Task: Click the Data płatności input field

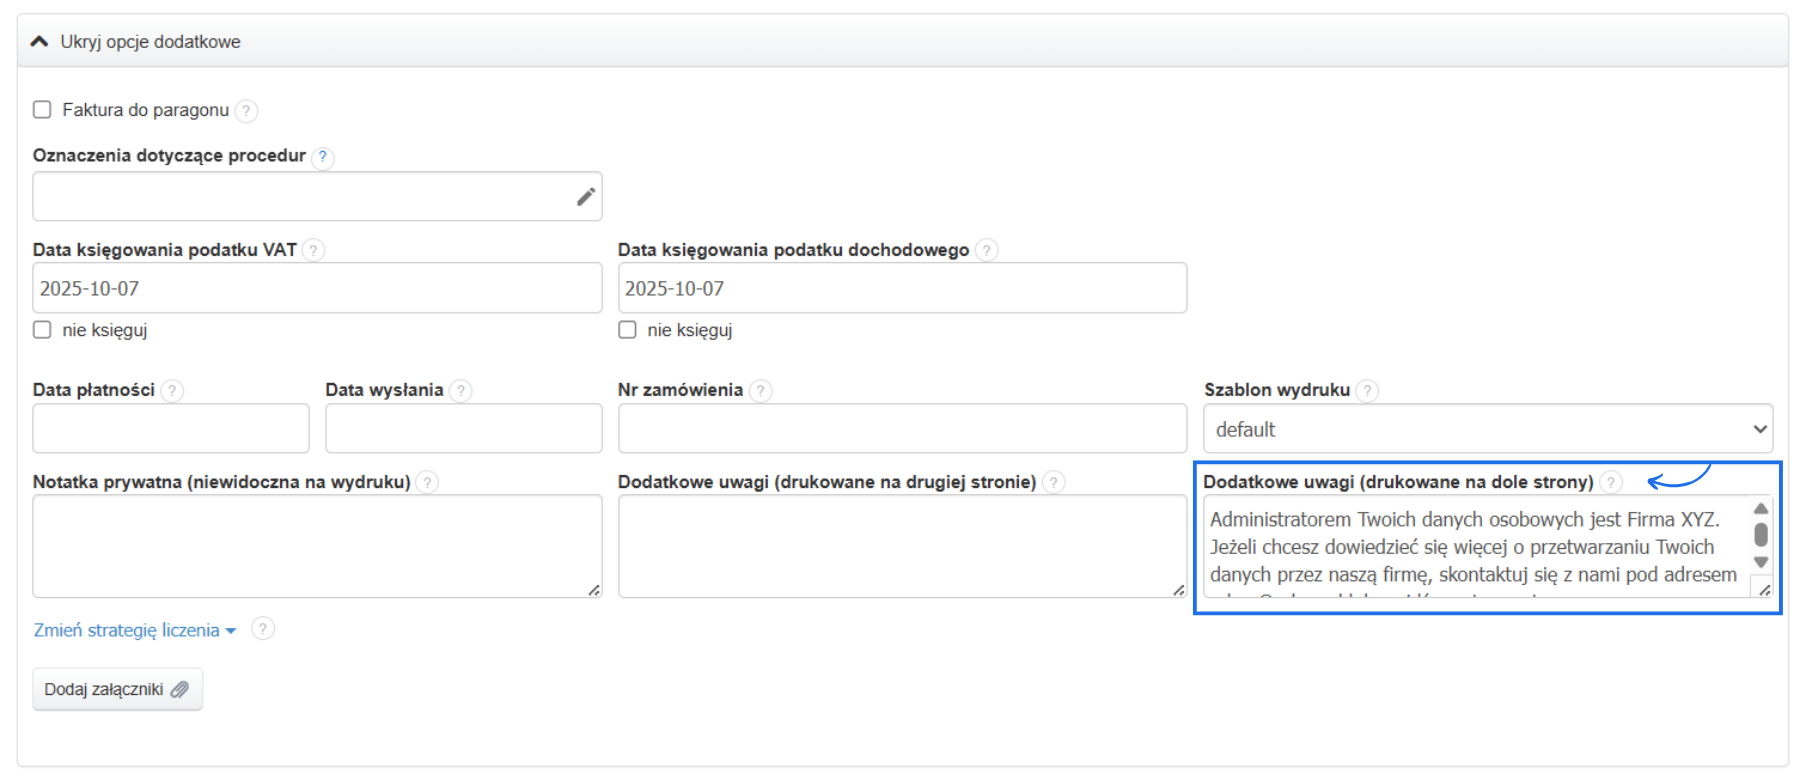Action: point(171,429)
